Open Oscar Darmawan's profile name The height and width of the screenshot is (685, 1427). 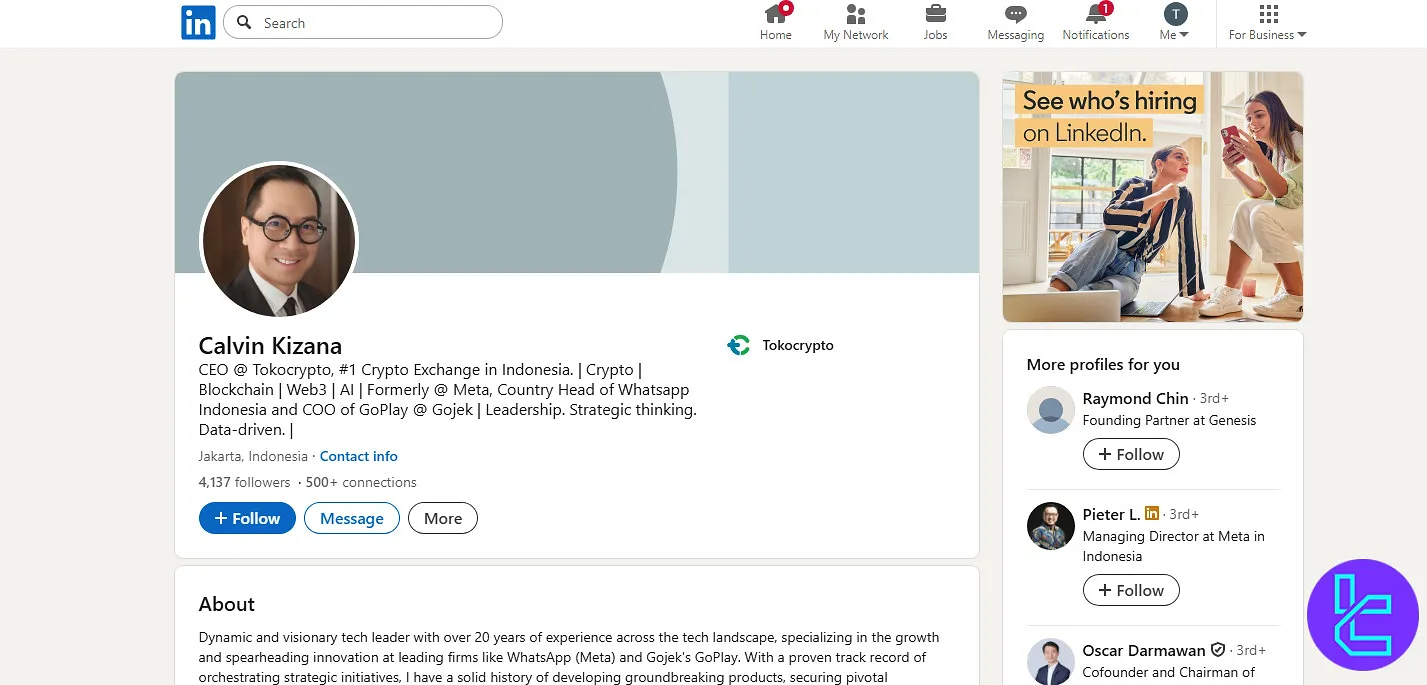pos(1144,650)
